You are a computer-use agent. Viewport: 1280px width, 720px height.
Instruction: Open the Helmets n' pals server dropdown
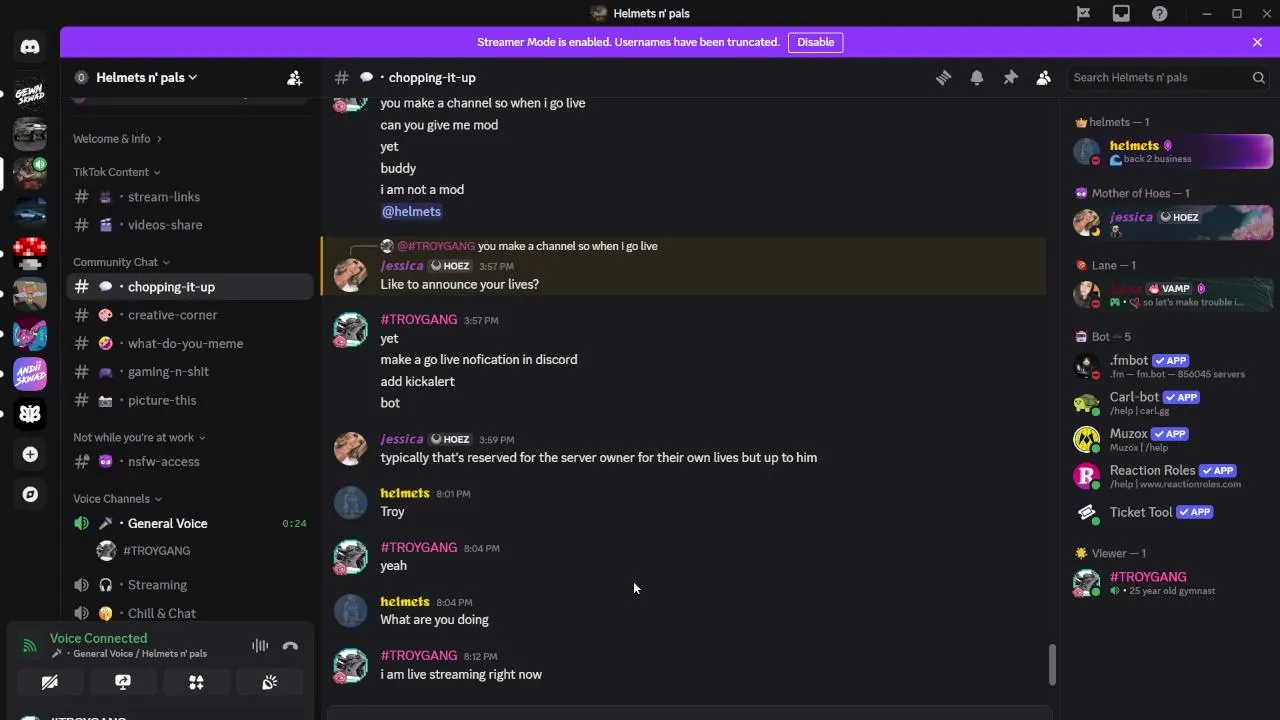[146, 78]
